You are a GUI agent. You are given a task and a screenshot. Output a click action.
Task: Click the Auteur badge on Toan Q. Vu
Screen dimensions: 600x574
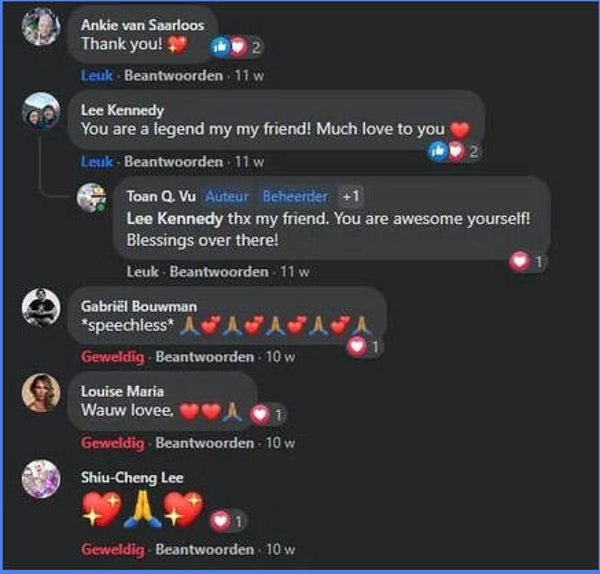click(x=227, y=196)
